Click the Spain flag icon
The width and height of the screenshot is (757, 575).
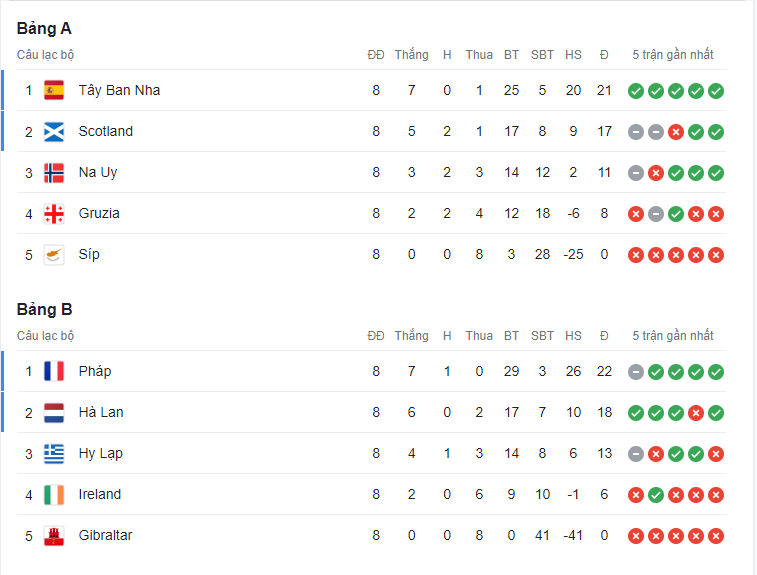click(x=54, y=90)
